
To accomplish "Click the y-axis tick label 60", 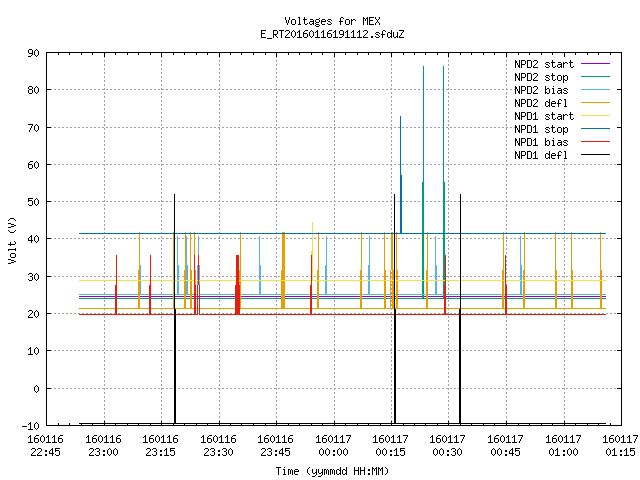I will (33, 165).
